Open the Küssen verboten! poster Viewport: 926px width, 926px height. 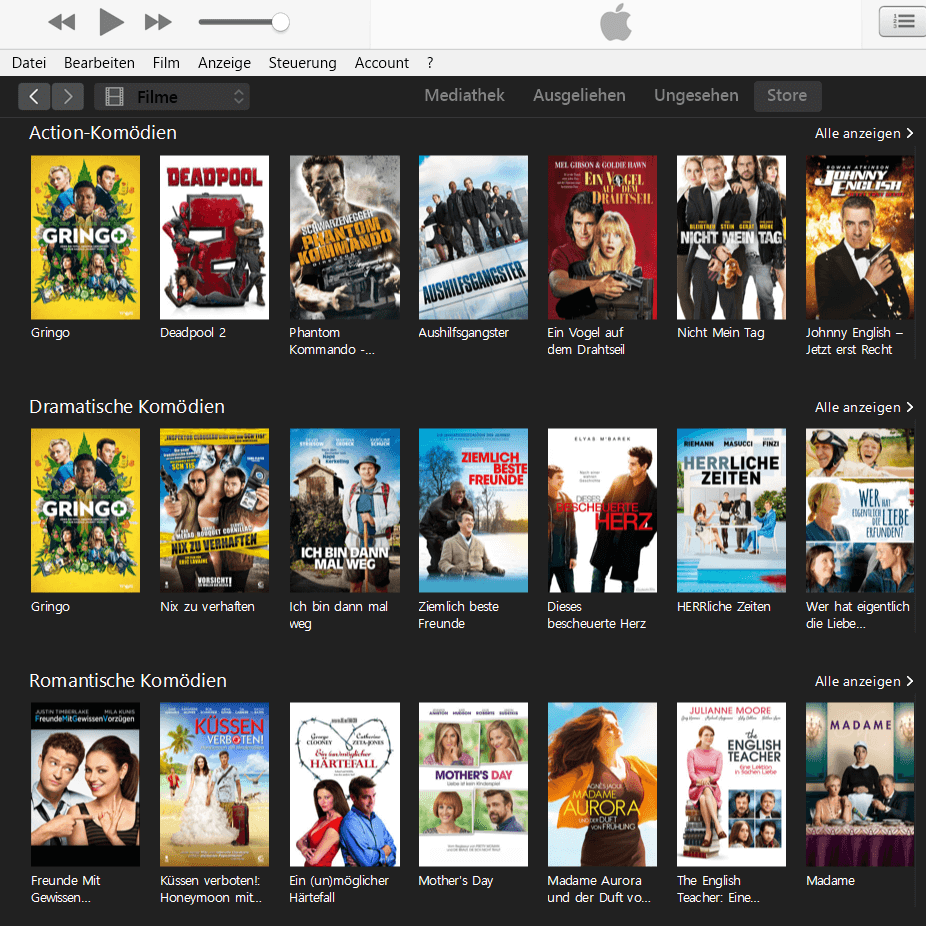214,784
